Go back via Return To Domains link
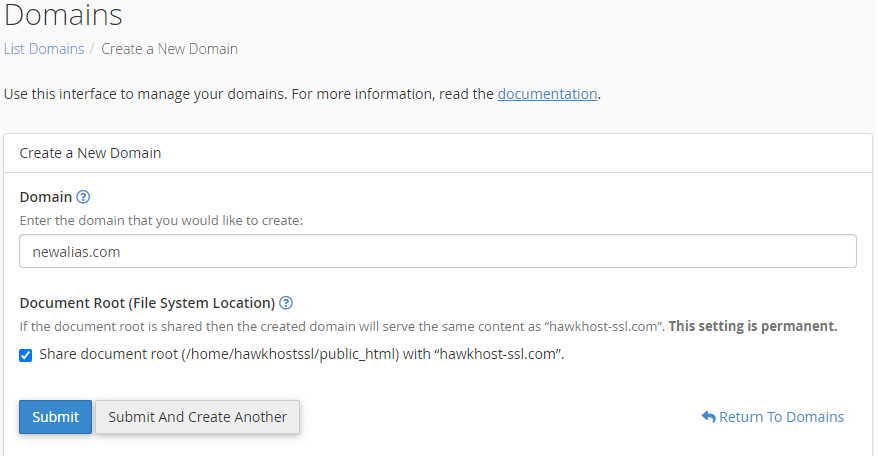Viewport: 878px width, 456px height. tap(781, 417)
